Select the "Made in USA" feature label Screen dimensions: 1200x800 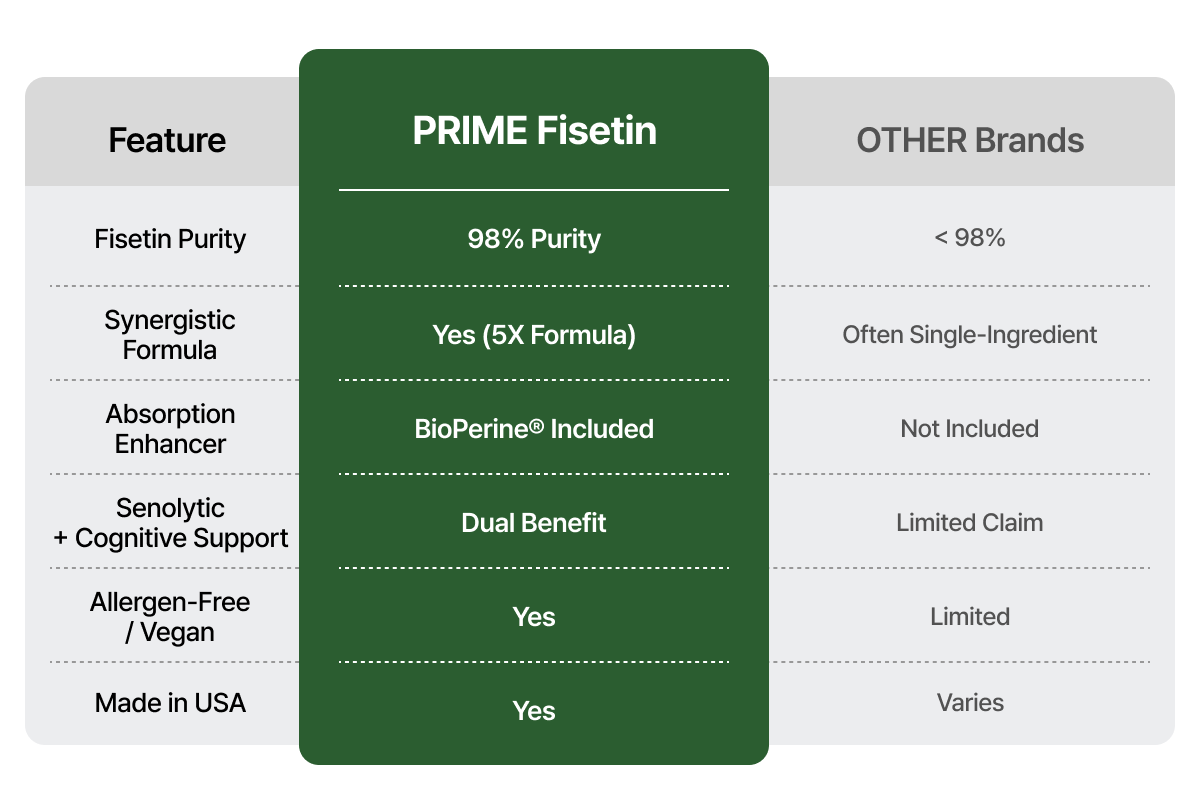pyautogui.click(x=170, y=703)
